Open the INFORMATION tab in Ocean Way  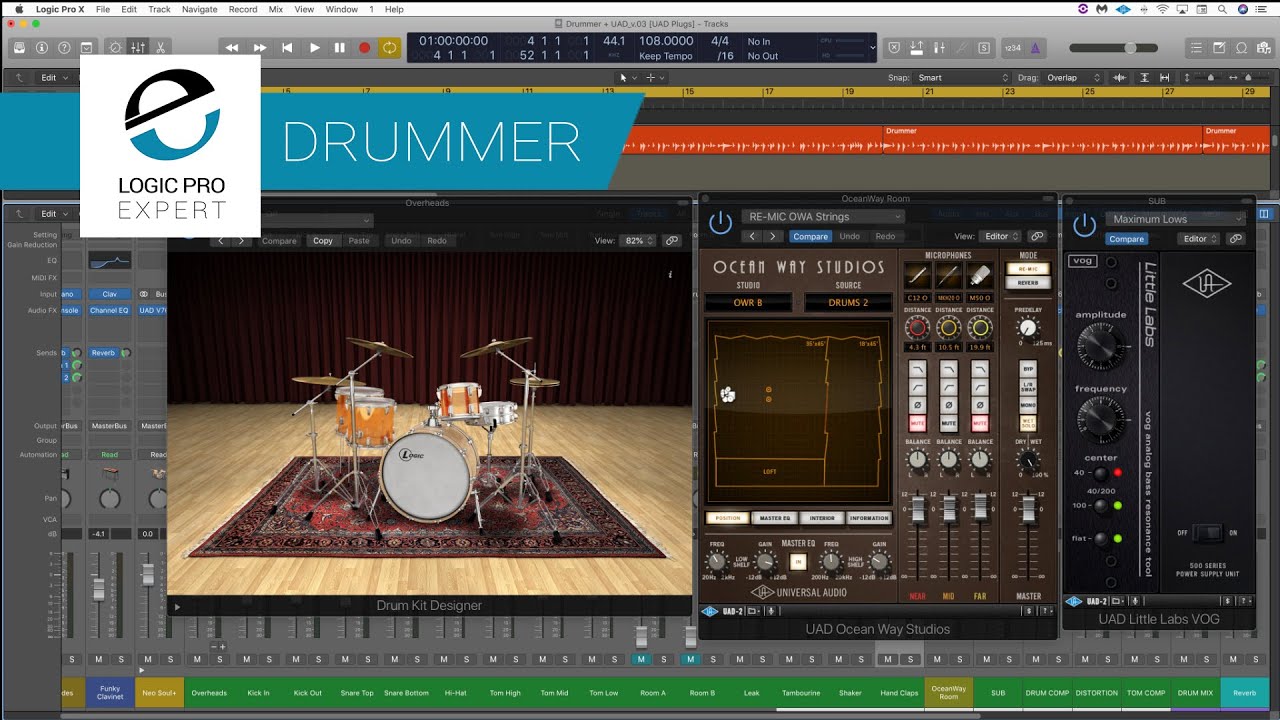point(869,518)
